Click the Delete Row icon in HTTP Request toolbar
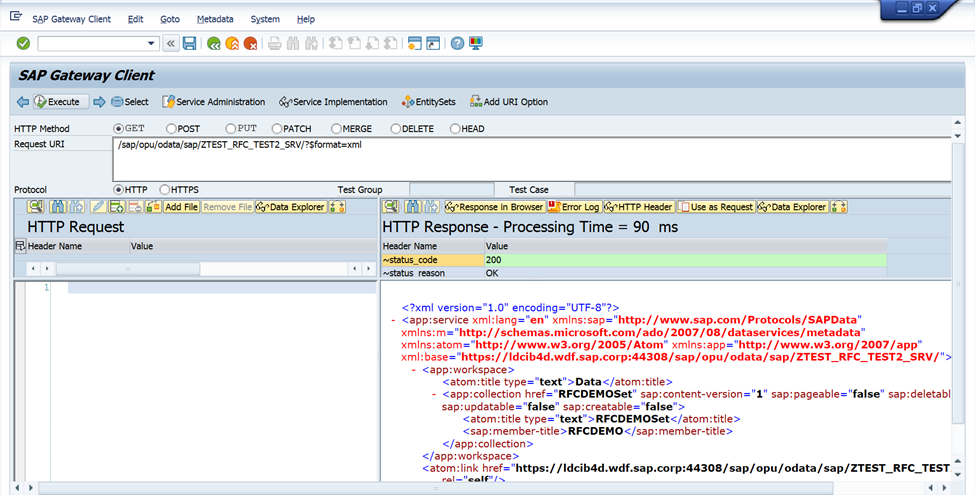 [135, 206]
